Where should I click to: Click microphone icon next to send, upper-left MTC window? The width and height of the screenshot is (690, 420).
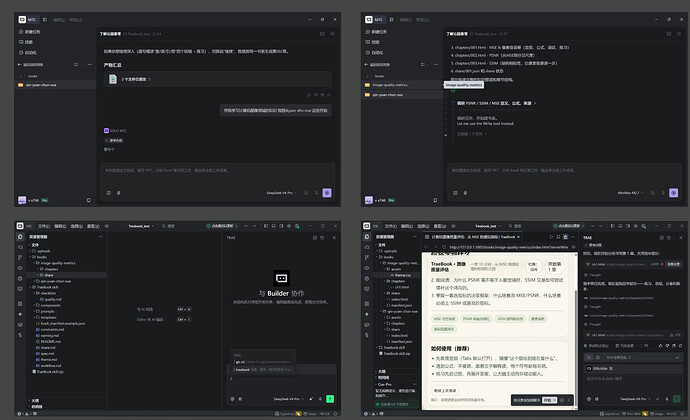click(316, 193)
